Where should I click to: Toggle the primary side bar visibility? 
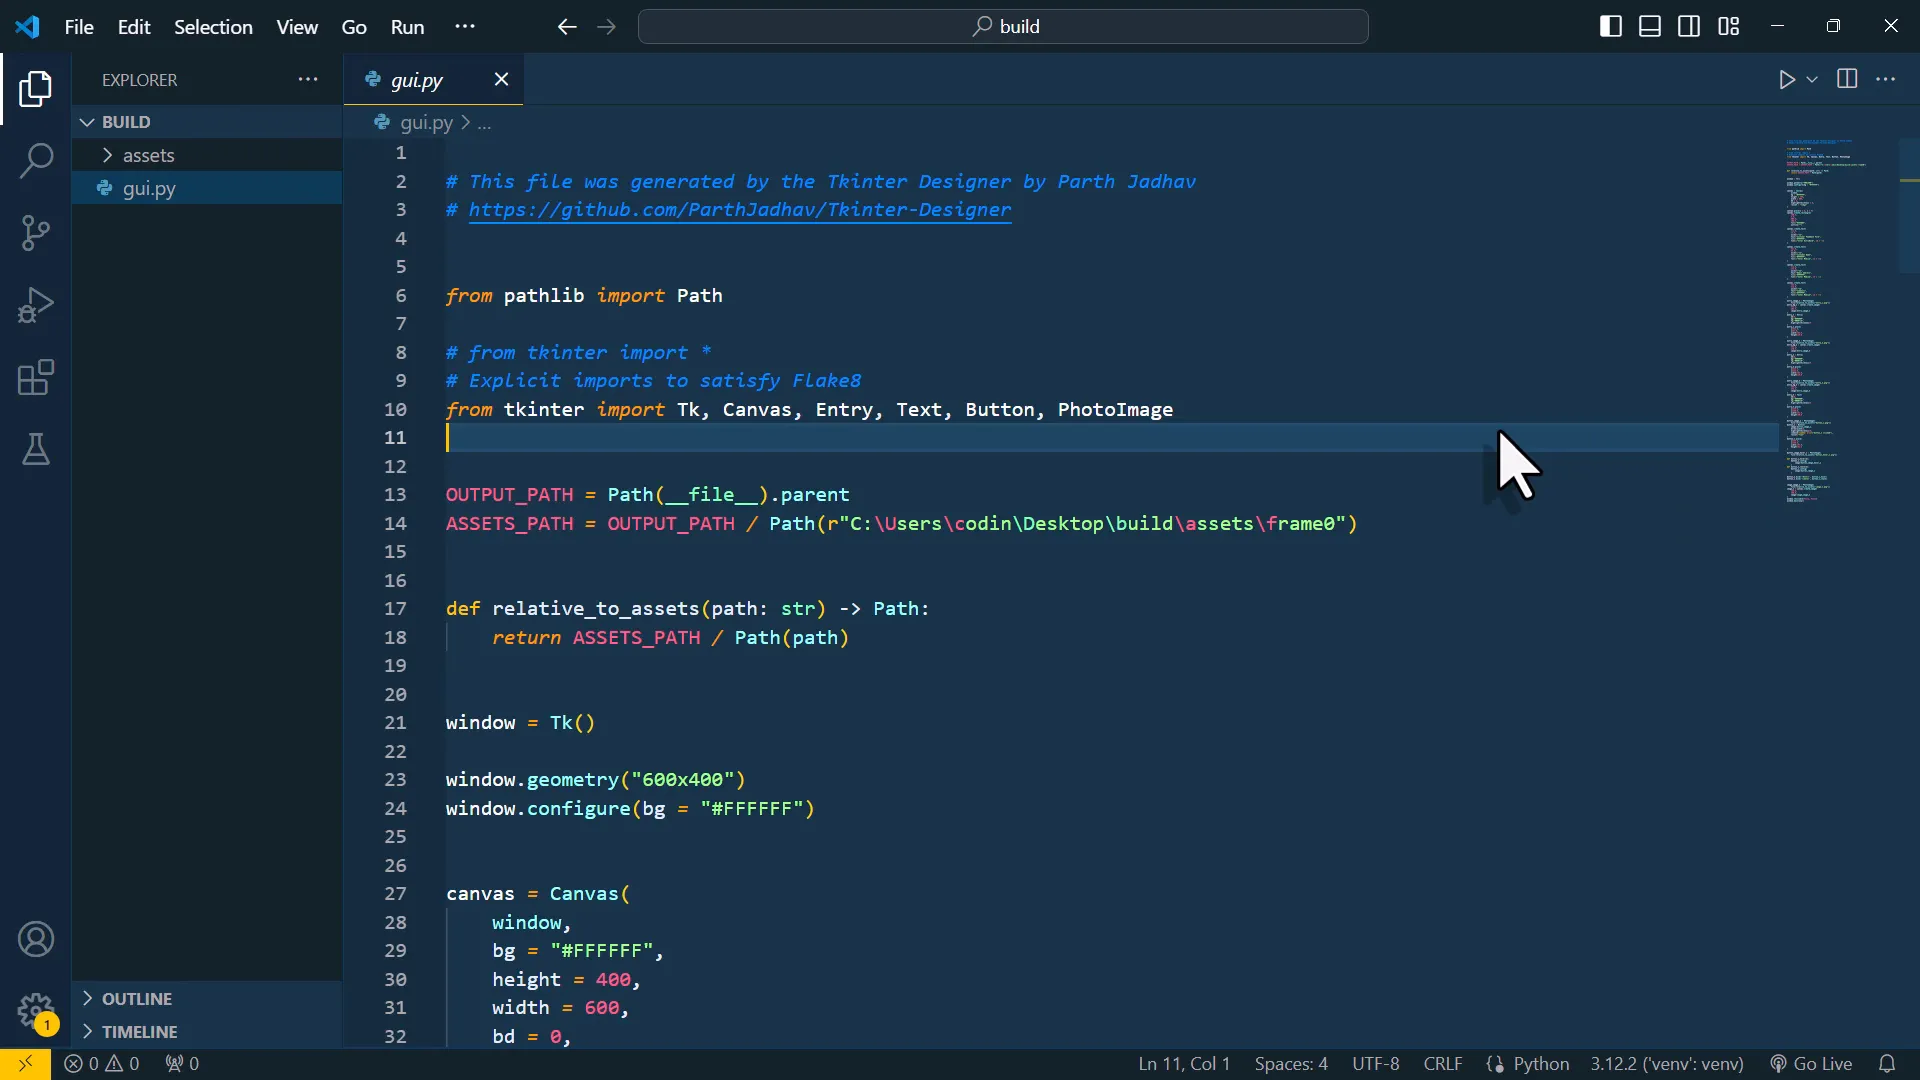pos(1611,26)
